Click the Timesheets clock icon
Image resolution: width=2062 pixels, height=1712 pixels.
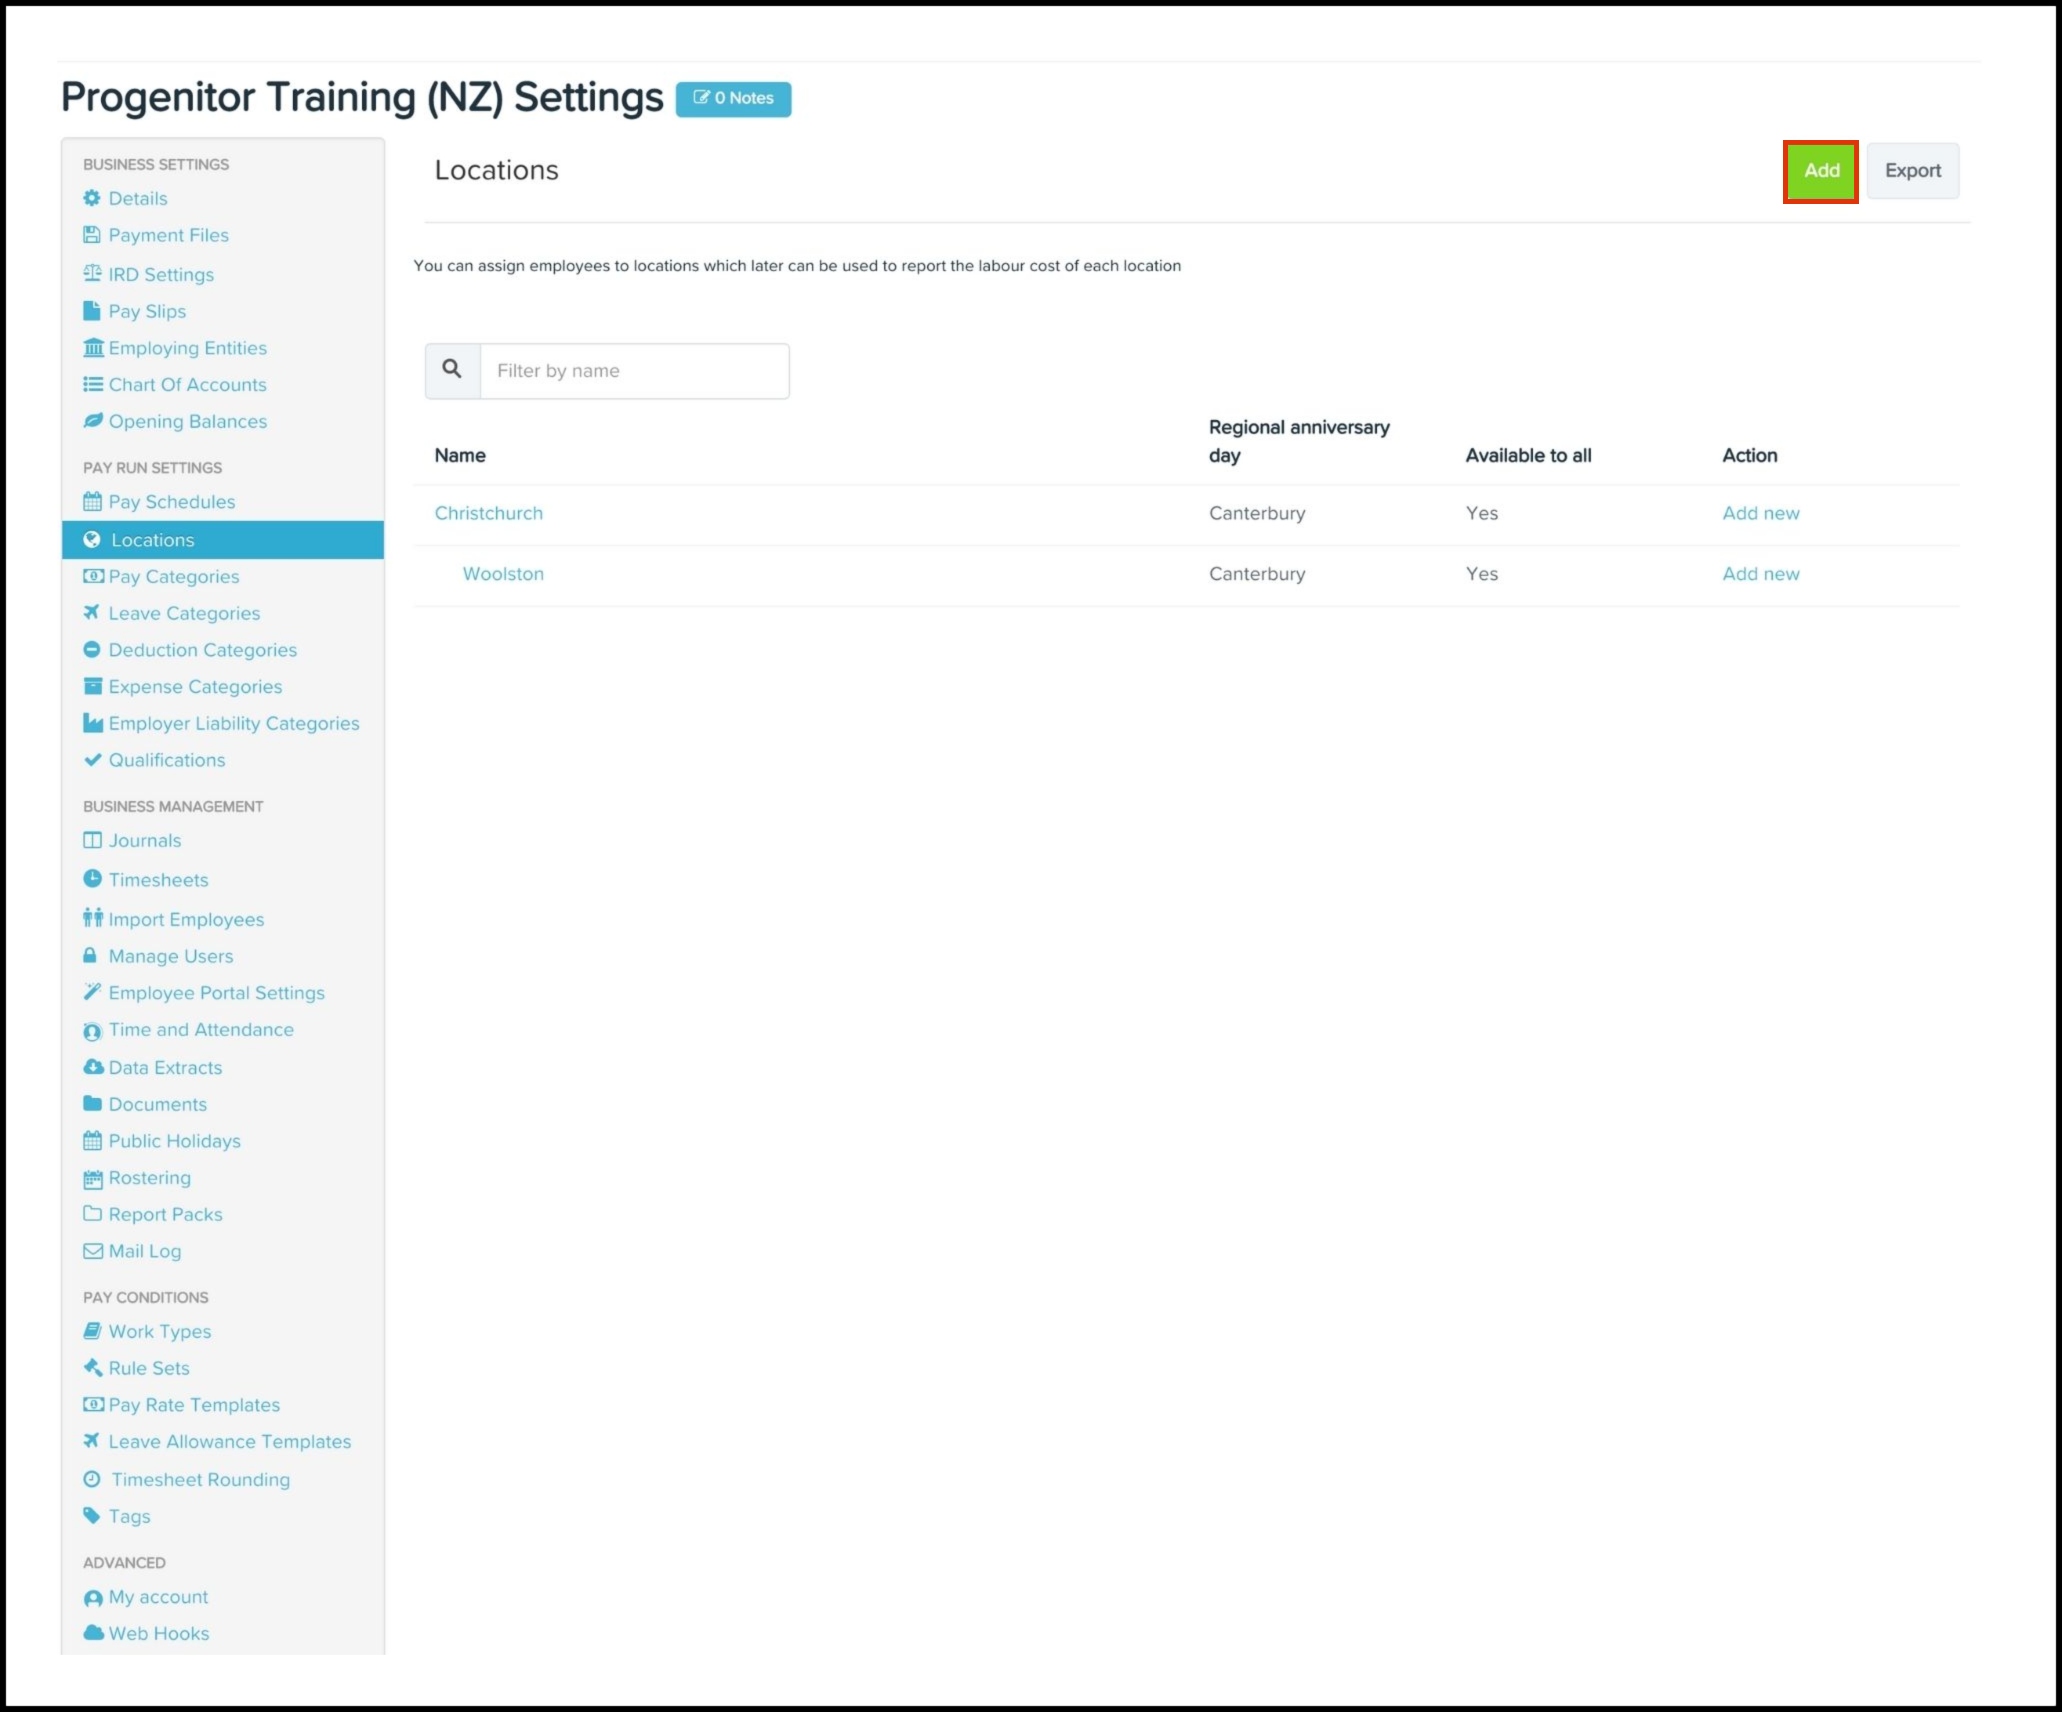click(92, 879)
